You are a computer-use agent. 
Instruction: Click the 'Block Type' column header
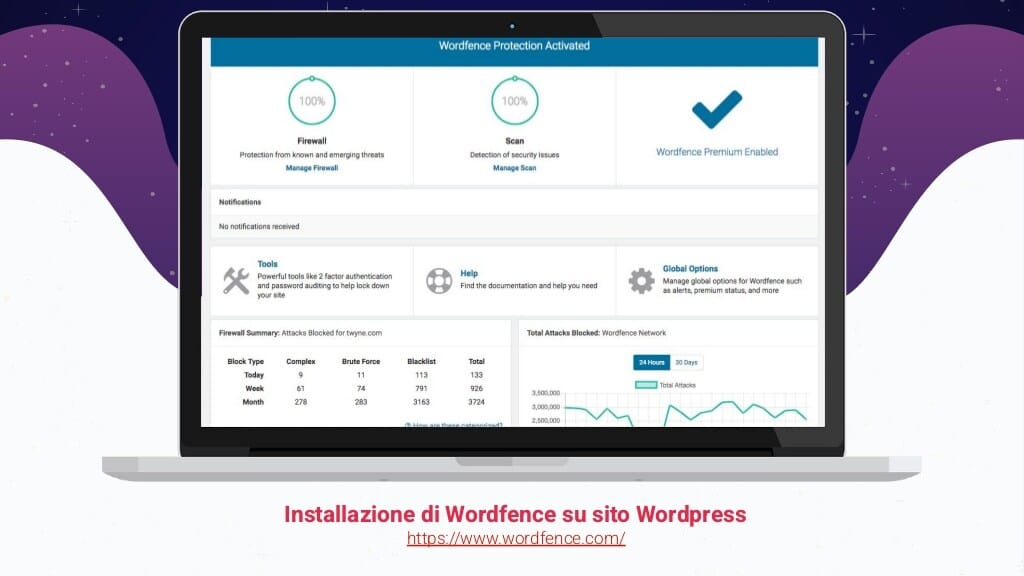click(246, 361)
